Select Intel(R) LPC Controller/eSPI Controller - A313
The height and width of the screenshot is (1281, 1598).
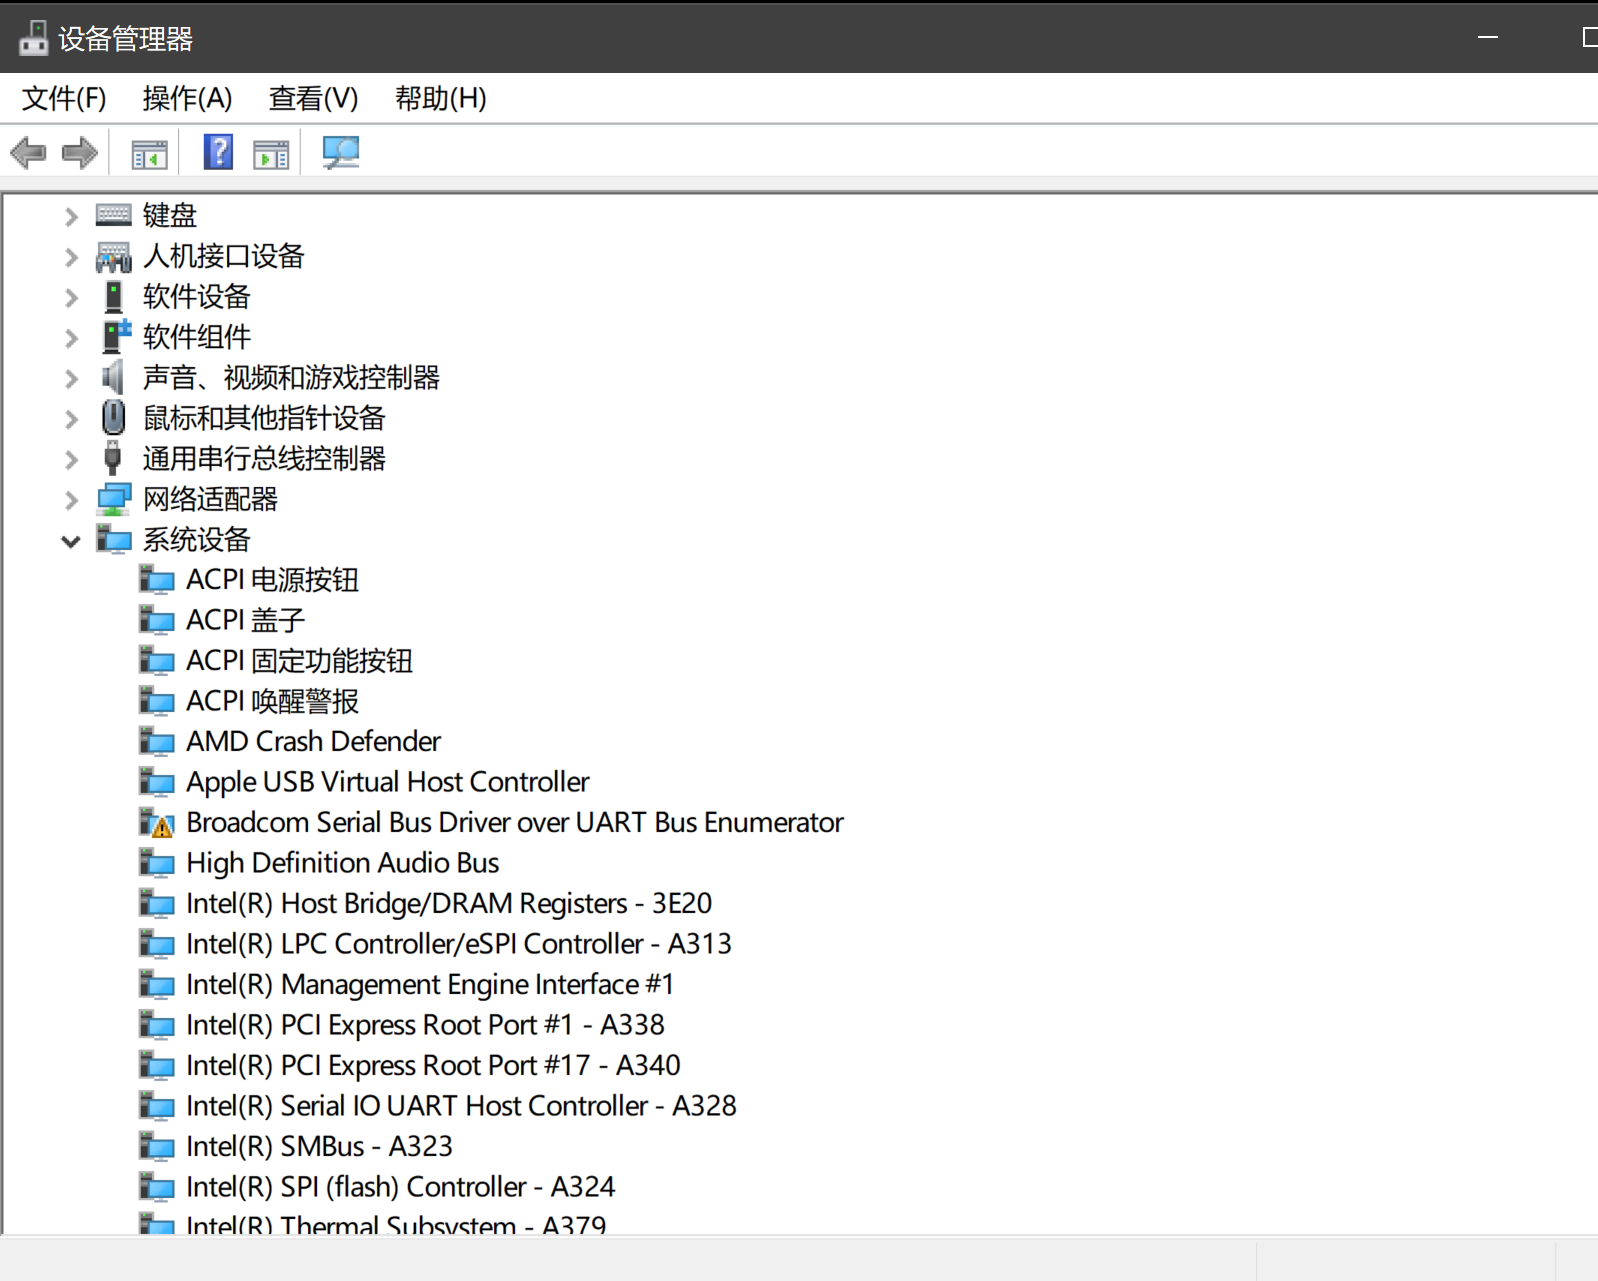coord(459,944)
